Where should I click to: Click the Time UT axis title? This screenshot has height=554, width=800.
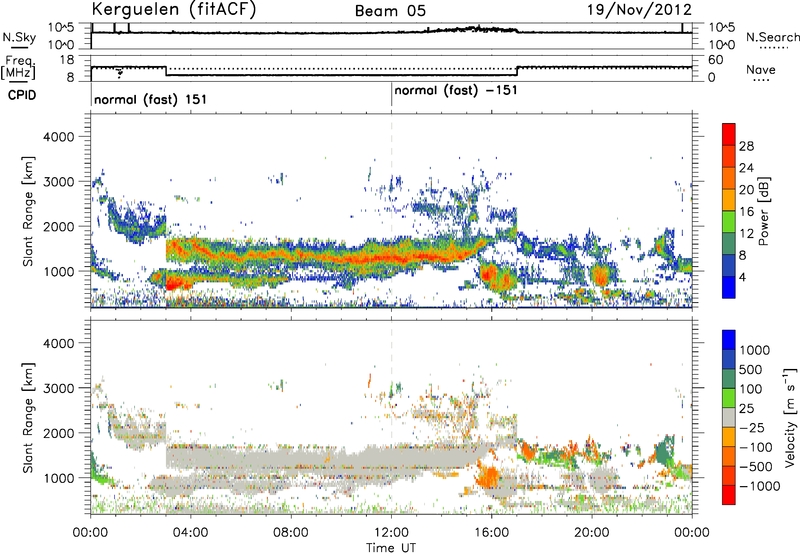(x=391, y=548)
